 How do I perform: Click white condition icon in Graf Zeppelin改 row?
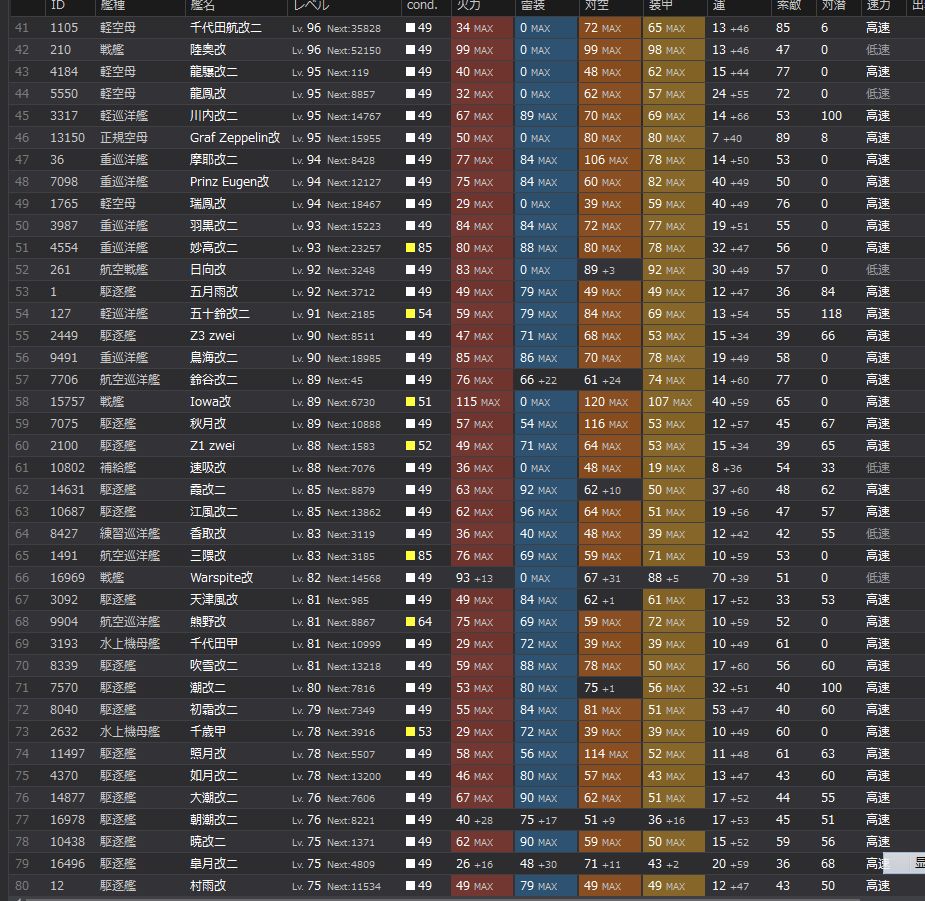click(411, 138)
